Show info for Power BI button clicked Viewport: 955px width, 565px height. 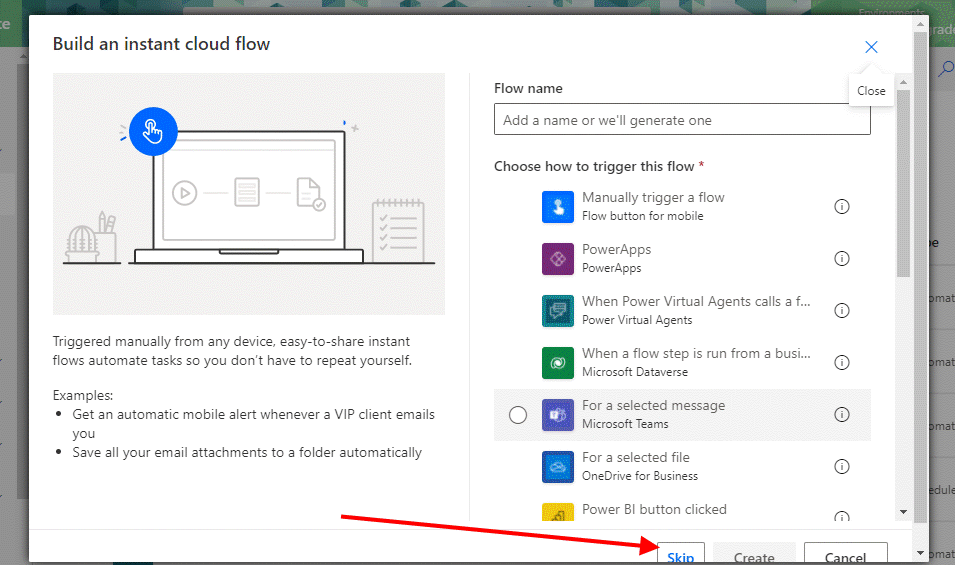pyautogui.click(x=841, y=516)
